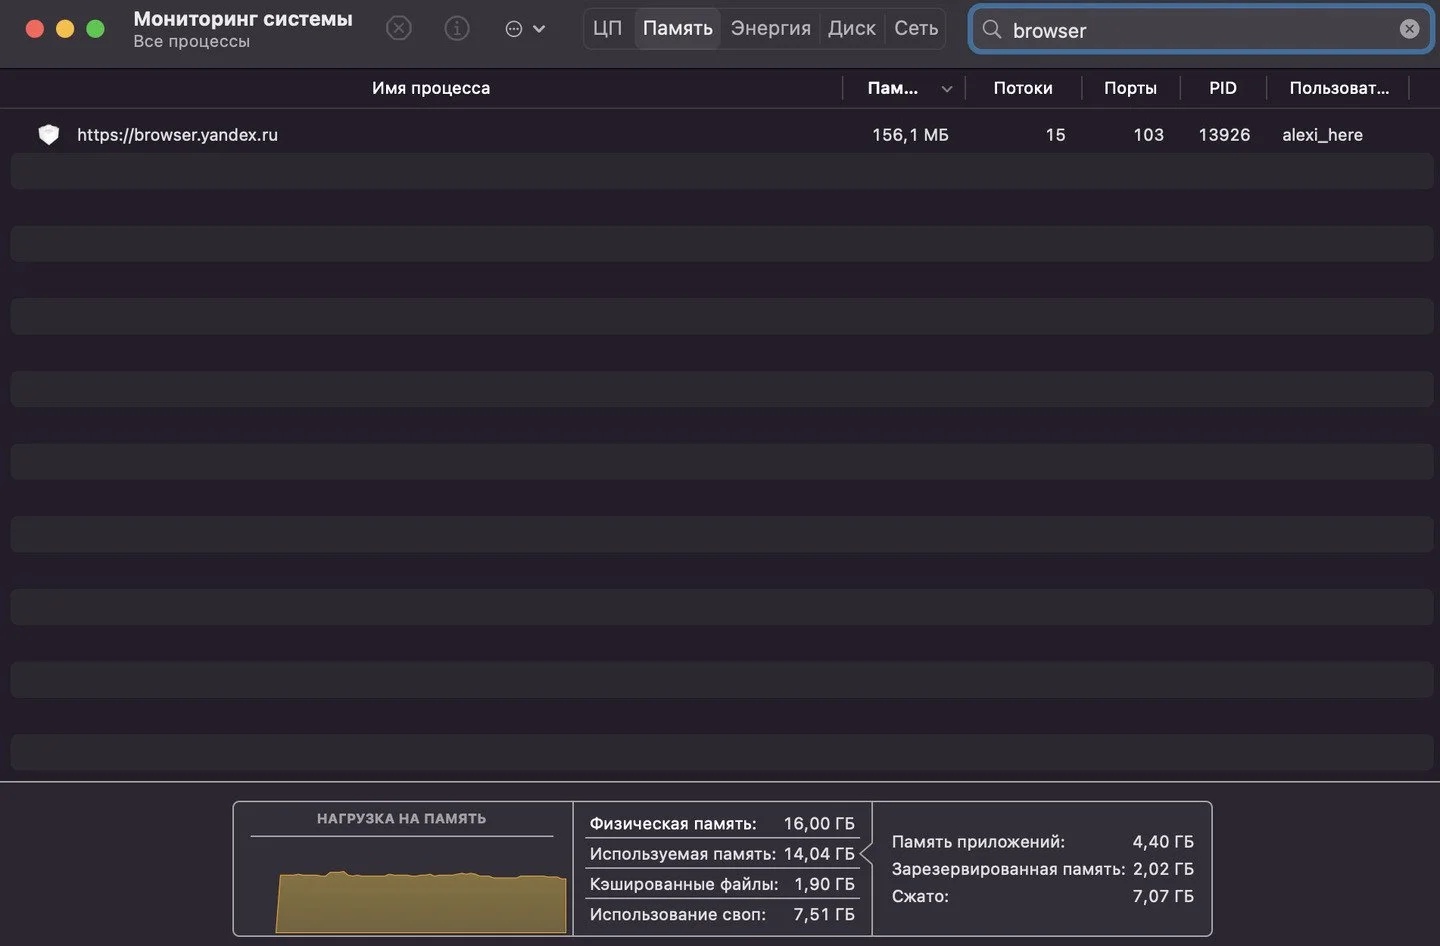Switch to the Сеть tab

coord(916,29)
